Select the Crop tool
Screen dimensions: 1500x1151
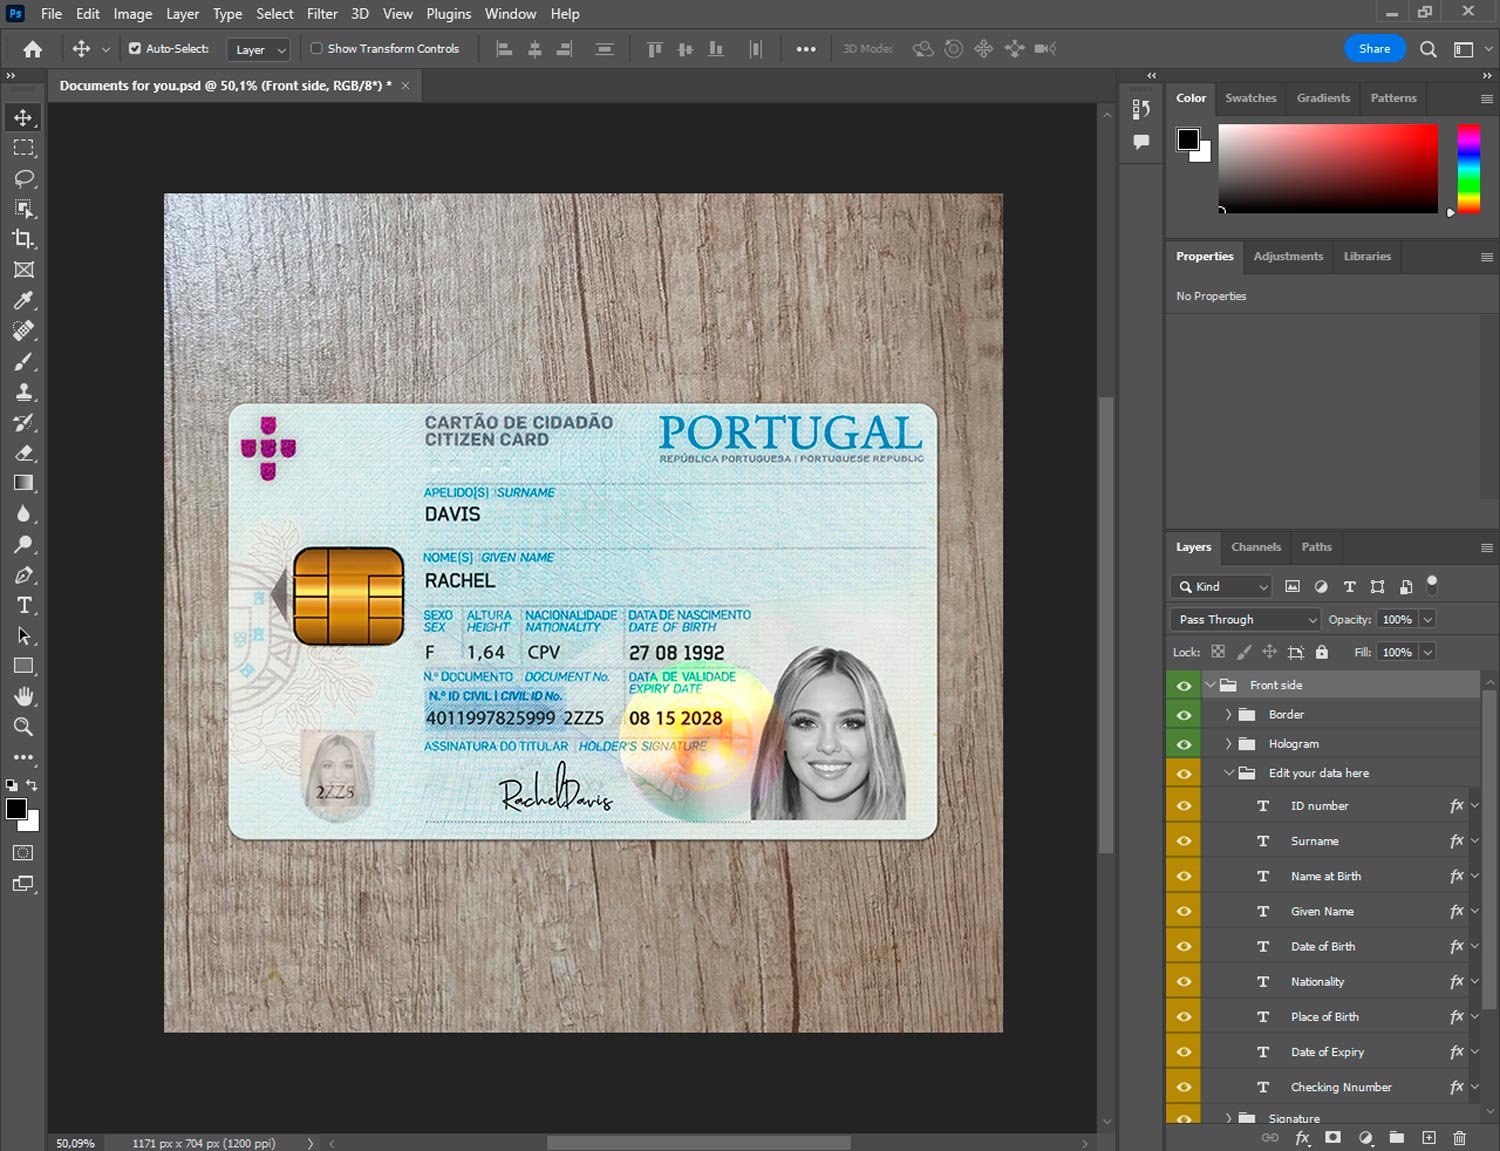pyautogui.click(x=23, y=239)
